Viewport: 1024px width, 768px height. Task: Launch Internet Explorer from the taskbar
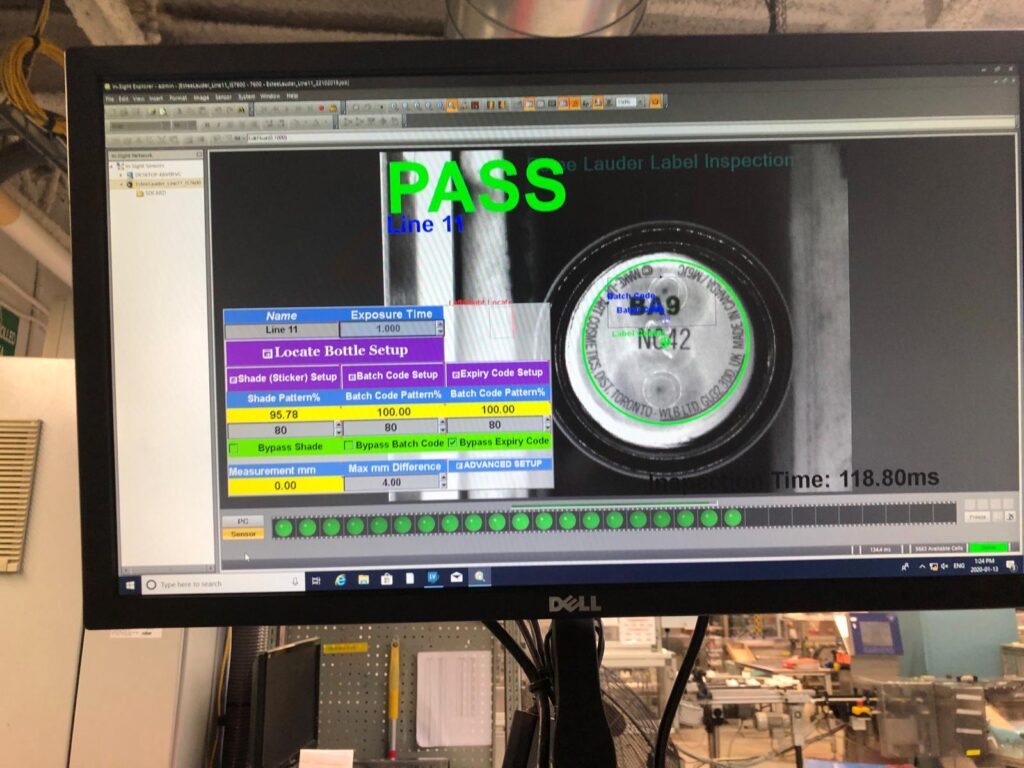point(340,580)
